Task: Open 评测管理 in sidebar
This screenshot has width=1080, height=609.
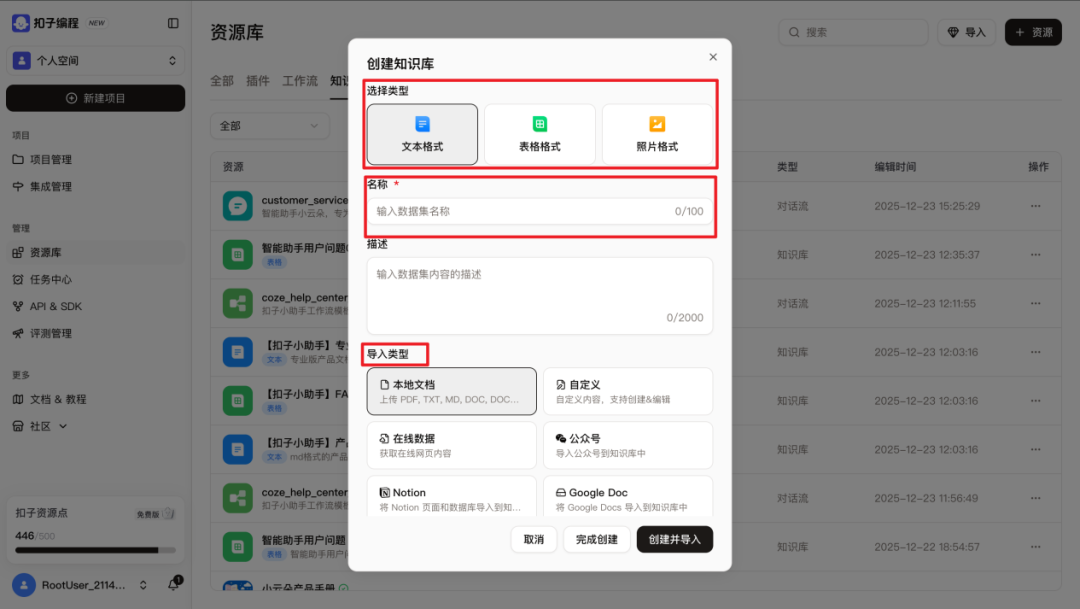Action: (95, 333)
